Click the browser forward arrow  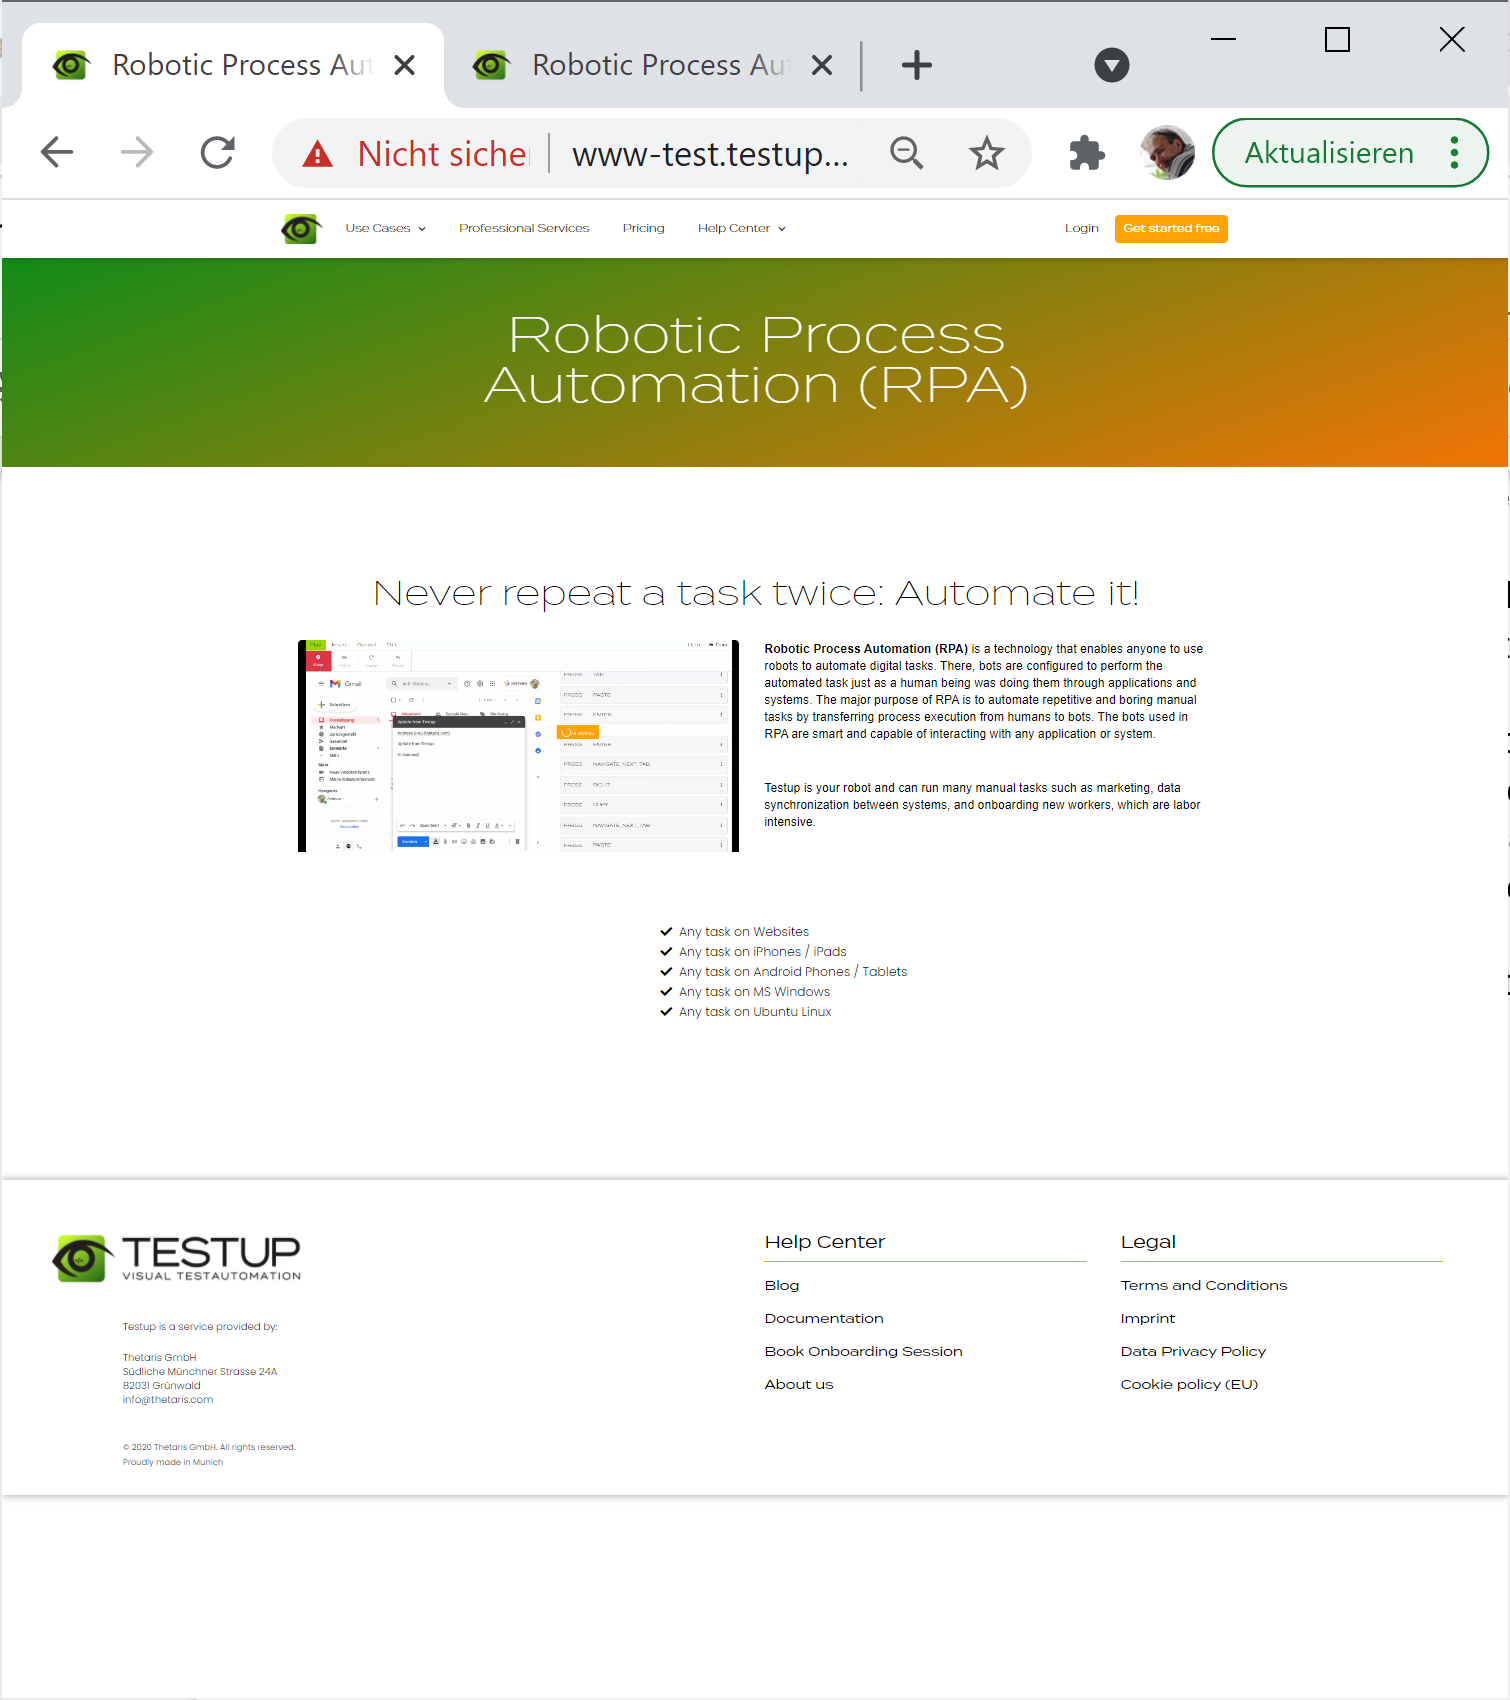(x=137, y=152)
